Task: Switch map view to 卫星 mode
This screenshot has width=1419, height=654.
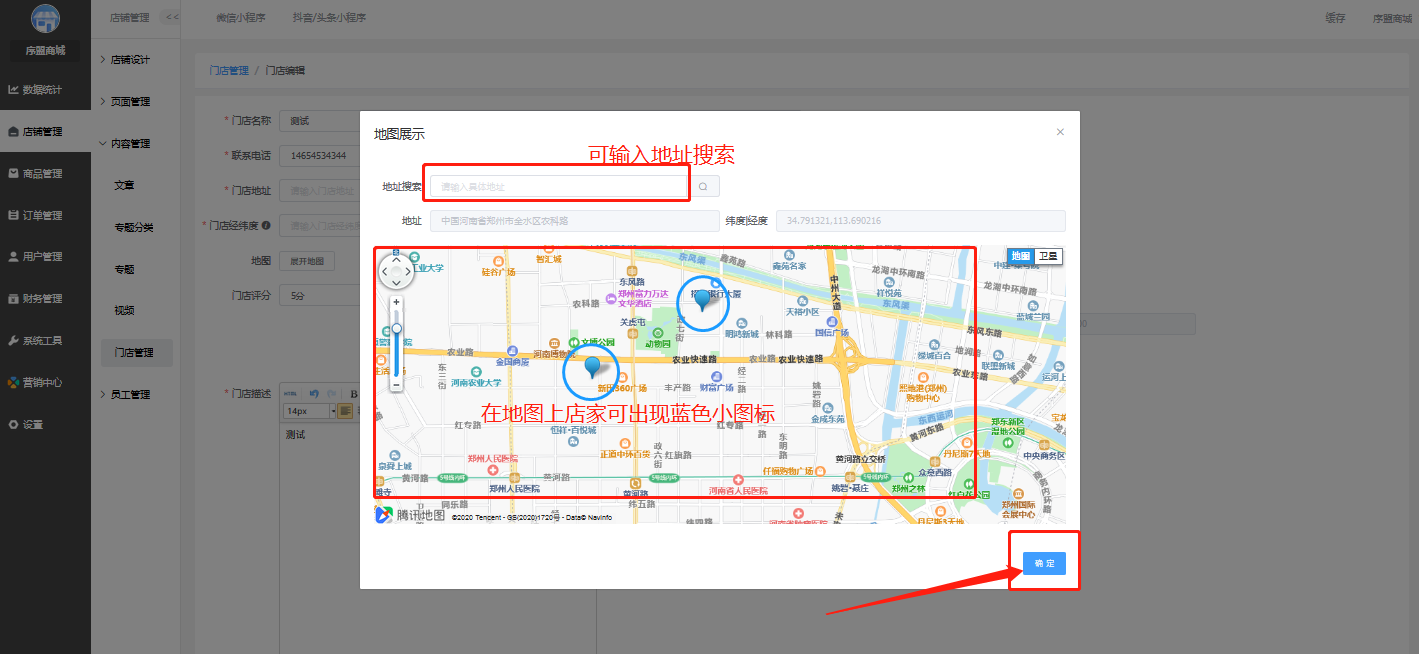Action: pos(1048,256)
